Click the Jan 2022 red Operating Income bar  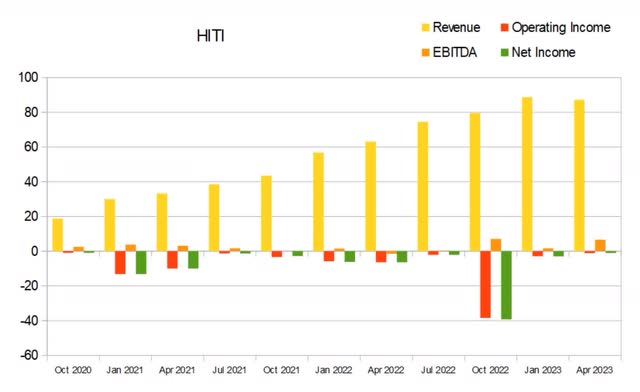tap(329, 256)
